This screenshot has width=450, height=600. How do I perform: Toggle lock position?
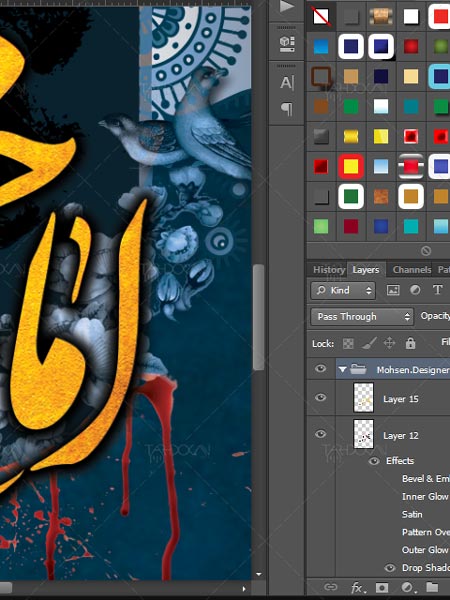[390, 343]
